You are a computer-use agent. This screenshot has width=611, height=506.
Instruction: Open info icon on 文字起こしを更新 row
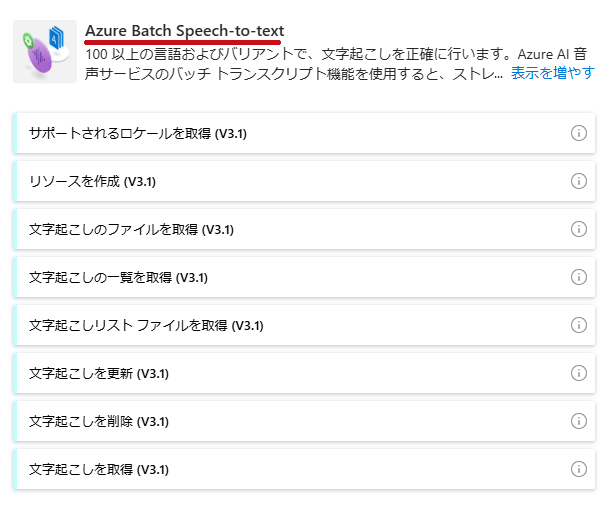coord(579,373)
